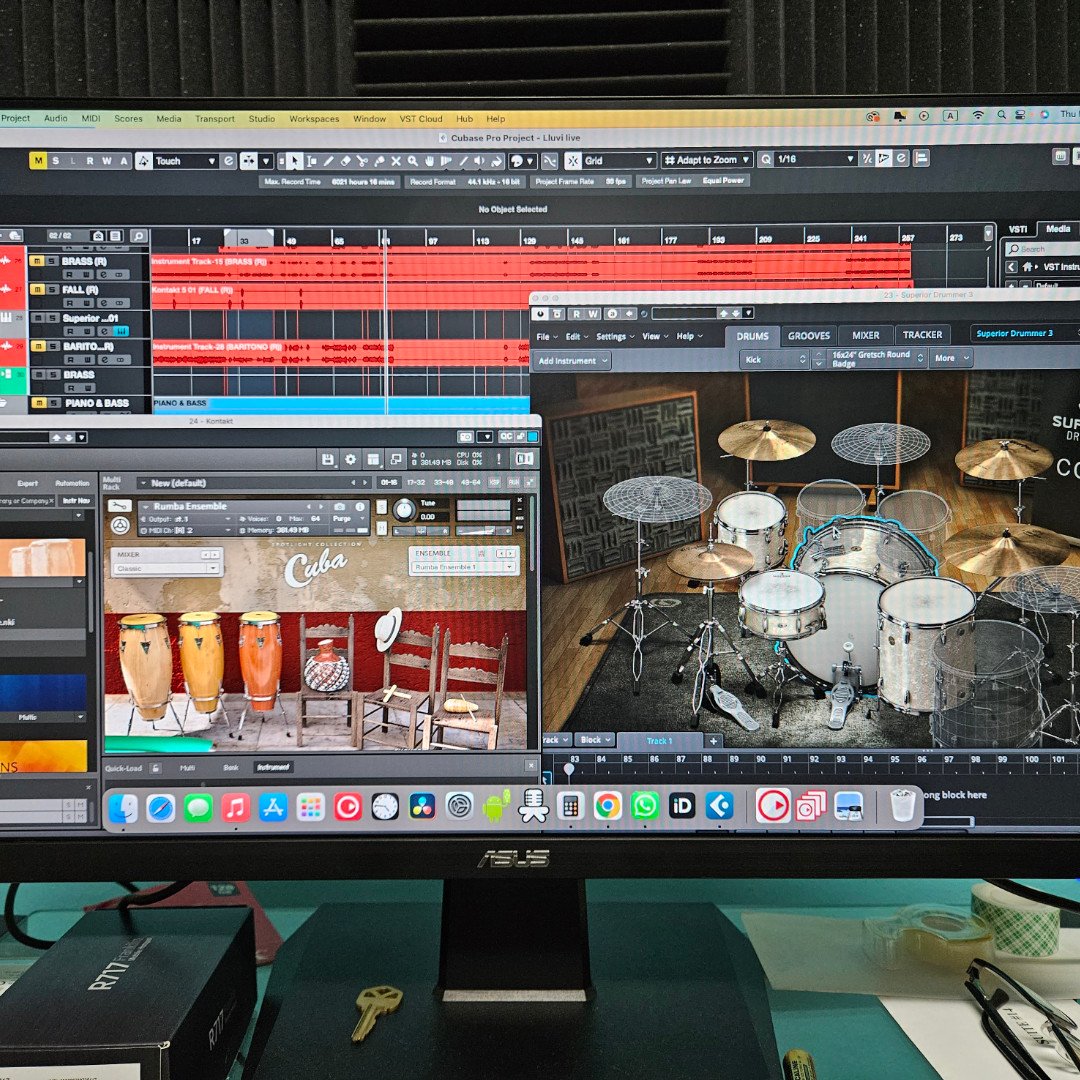
Task: Click the Rumba Ensemble wrench edit icon
Action: (120, 506)
